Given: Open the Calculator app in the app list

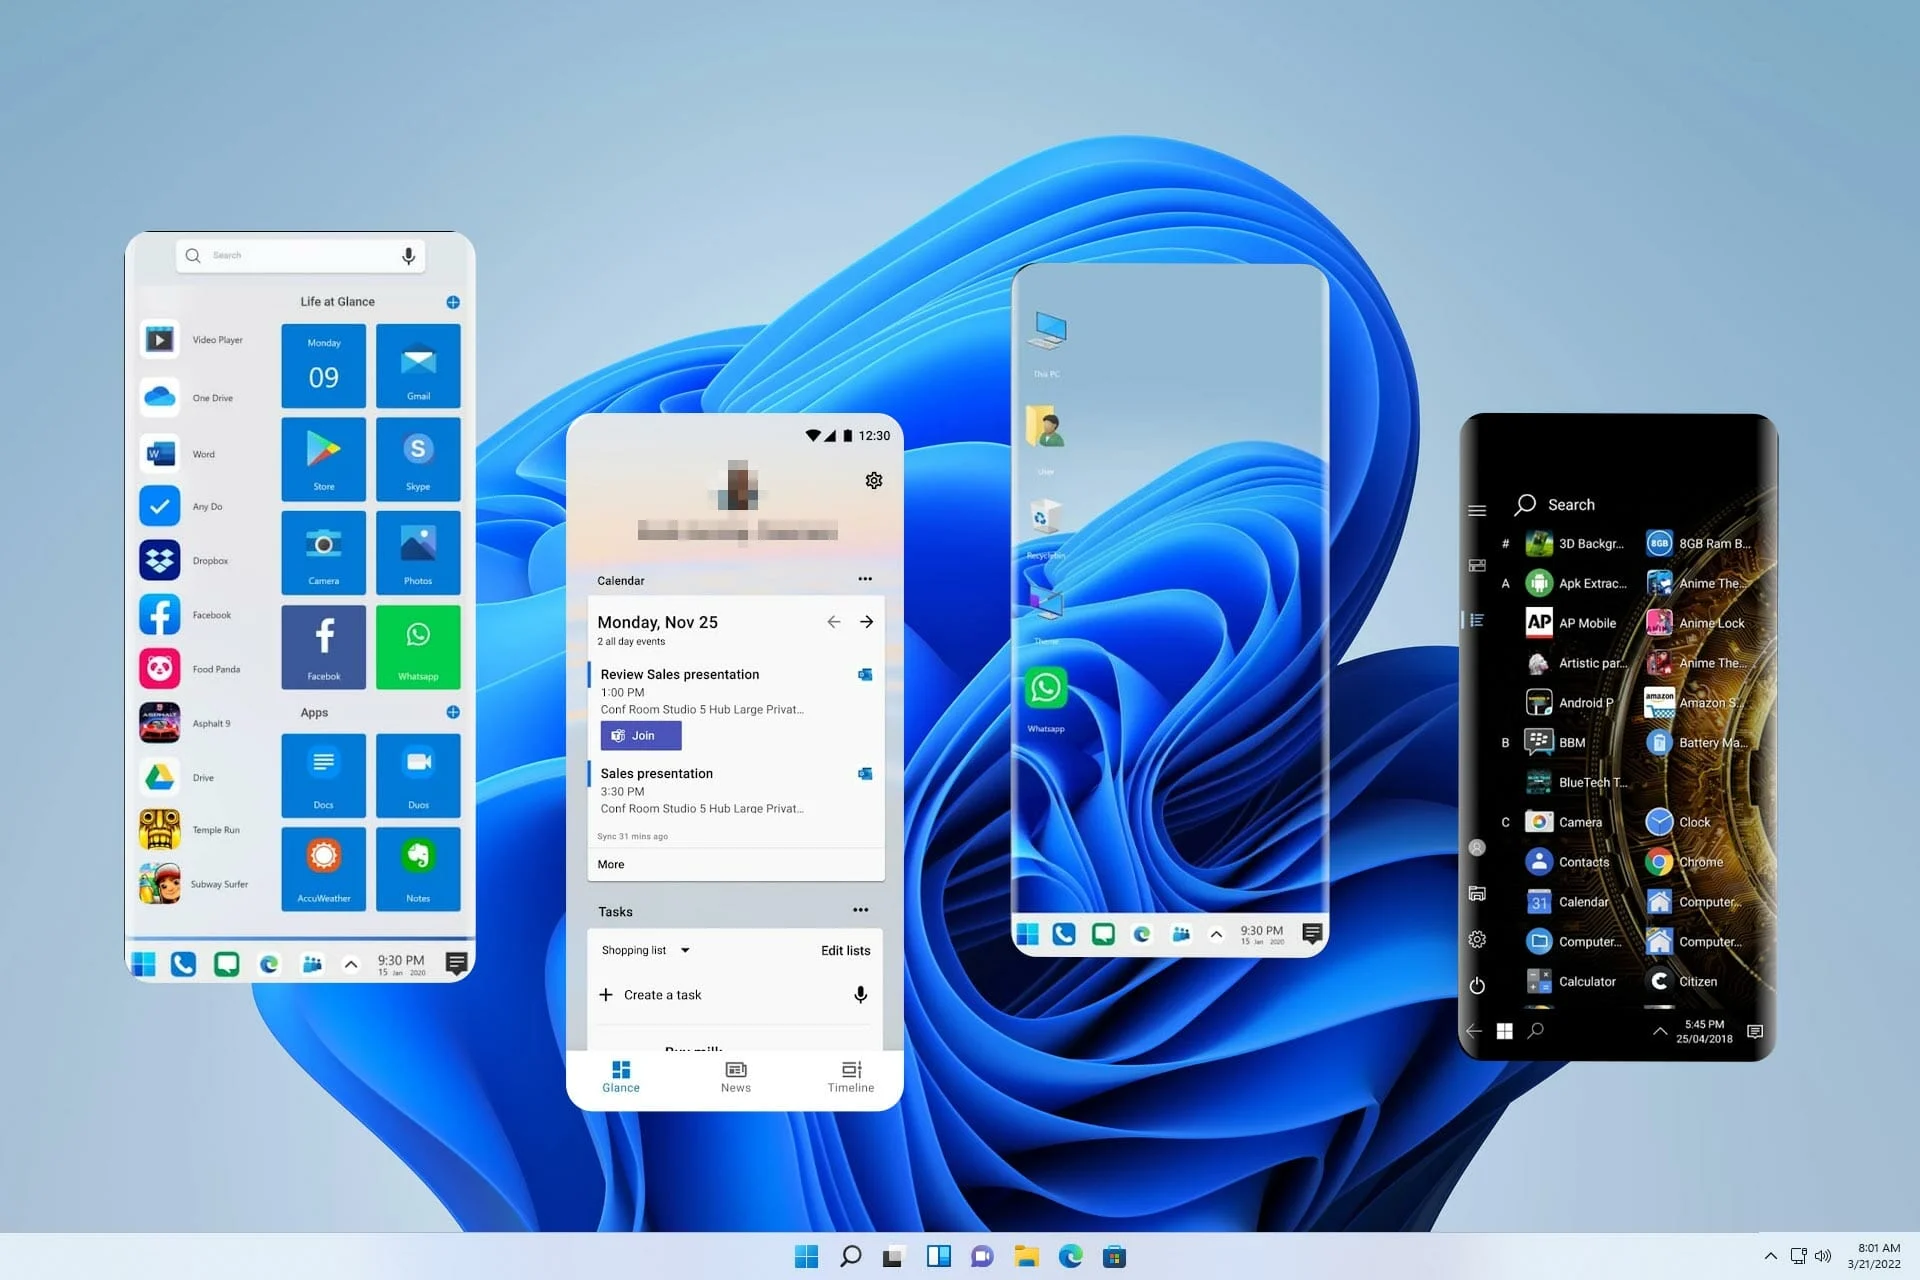Looking at the screenshot, I should (x=1538, y=981).
